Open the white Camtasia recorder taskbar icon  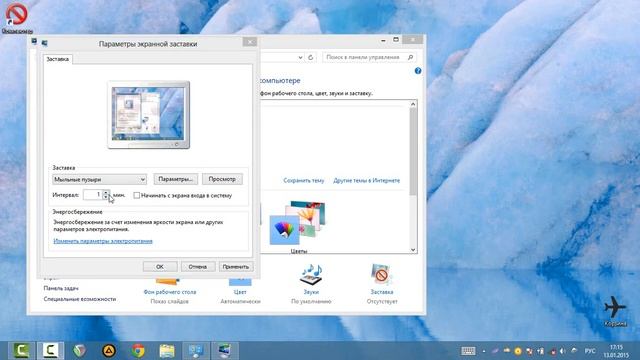[x=50, y=351]
